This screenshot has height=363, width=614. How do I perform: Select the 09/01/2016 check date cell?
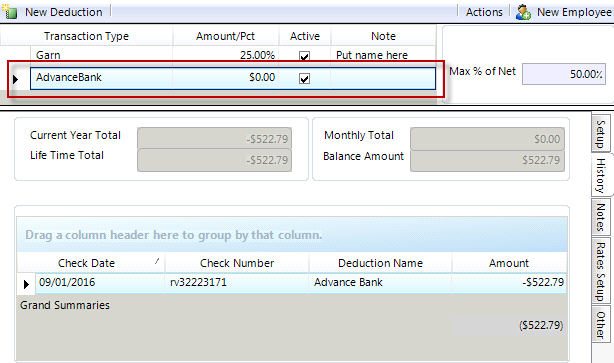pos(100,283)
